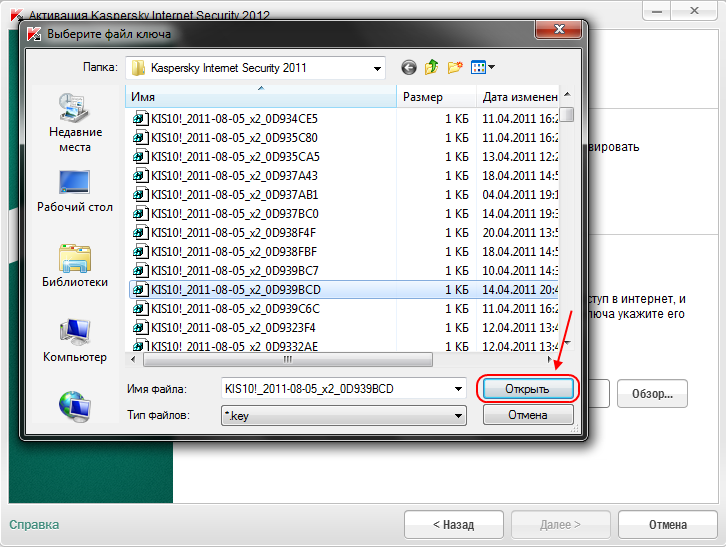This screenshot has height=547, width=726.
Task: Click the Back navigation arrow icon
Action: tap(409, 68)
